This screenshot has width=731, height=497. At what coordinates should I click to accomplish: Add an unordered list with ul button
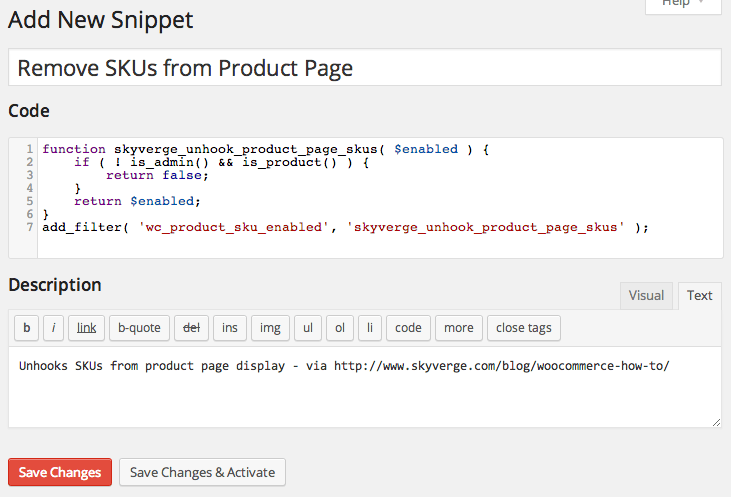coord(308,328)
